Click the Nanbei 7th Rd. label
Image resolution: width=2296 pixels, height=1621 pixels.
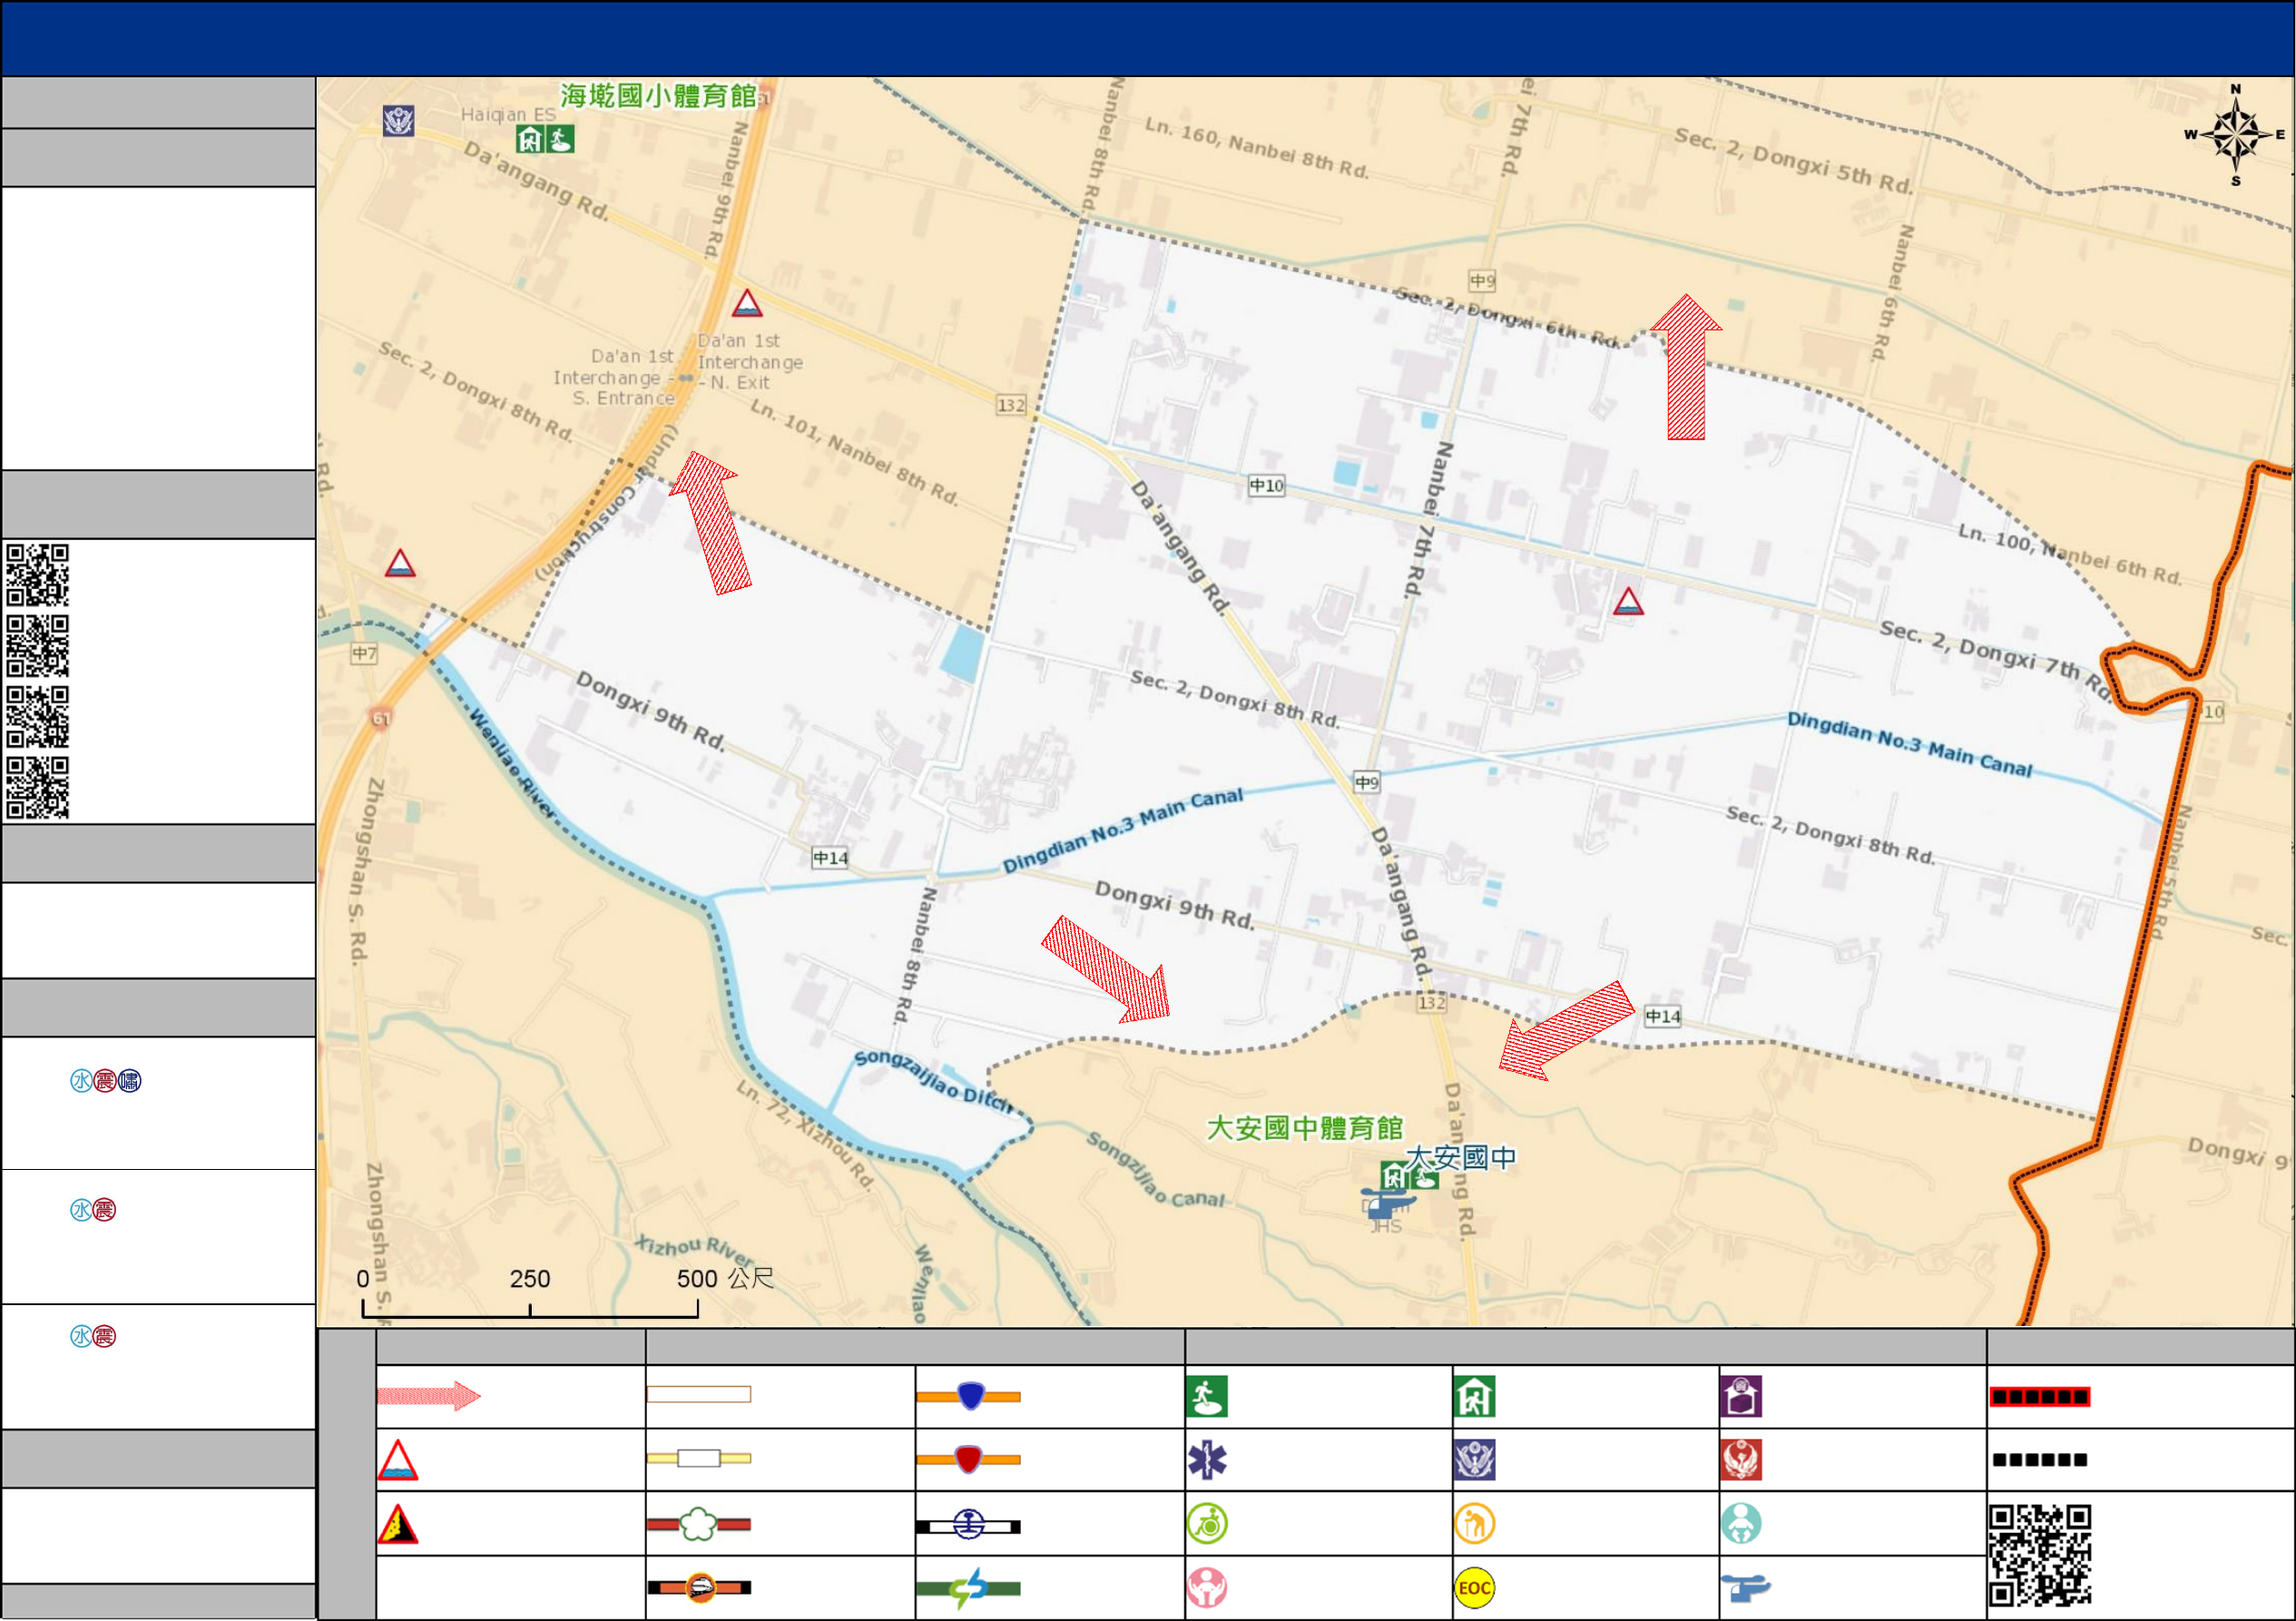(1430, 520)
